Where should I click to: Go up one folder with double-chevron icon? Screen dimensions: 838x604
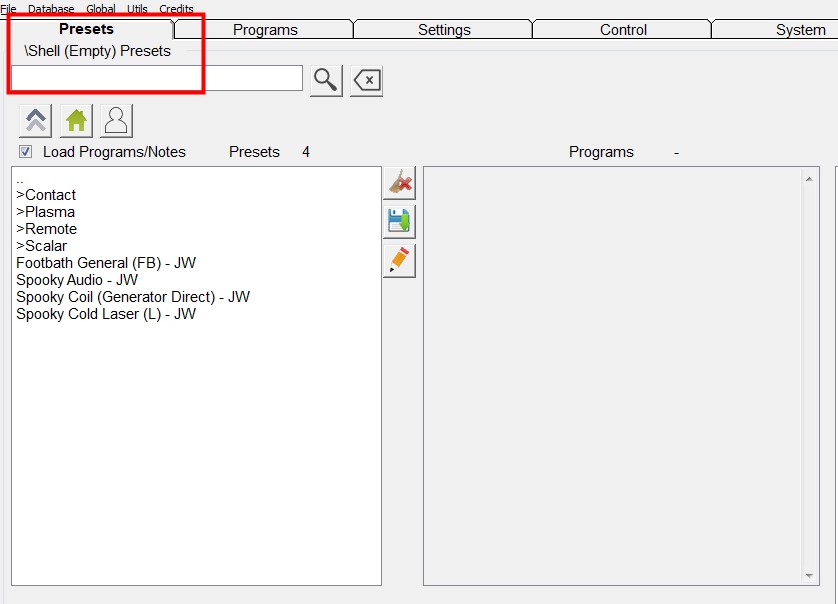click(36, 121)
